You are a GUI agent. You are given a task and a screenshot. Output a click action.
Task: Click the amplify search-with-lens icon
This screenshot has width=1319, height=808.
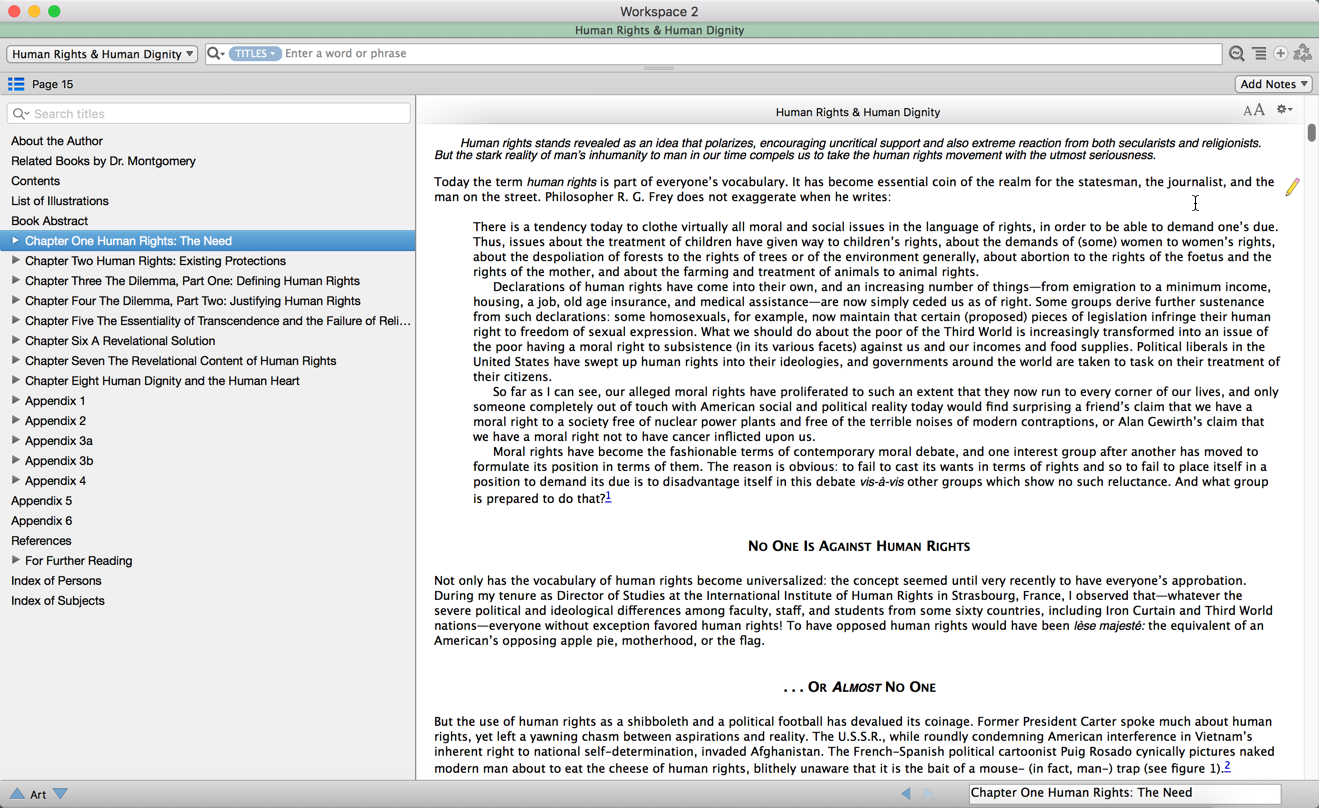(1237, 54)
